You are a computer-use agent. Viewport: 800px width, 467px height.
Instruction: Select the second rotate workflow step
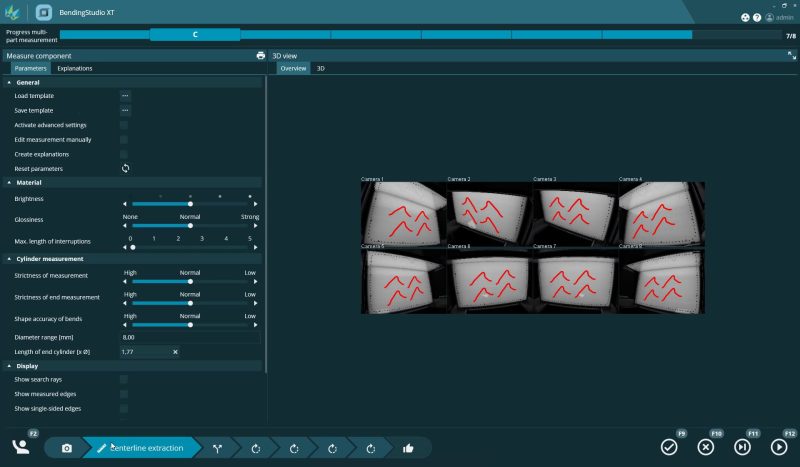click(294, 448)
